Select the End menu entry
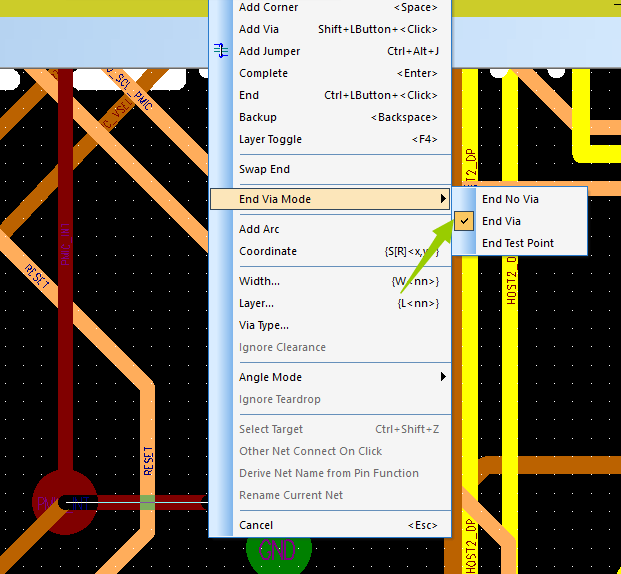This screenshot has height=574, width=621. coord(330,95)
